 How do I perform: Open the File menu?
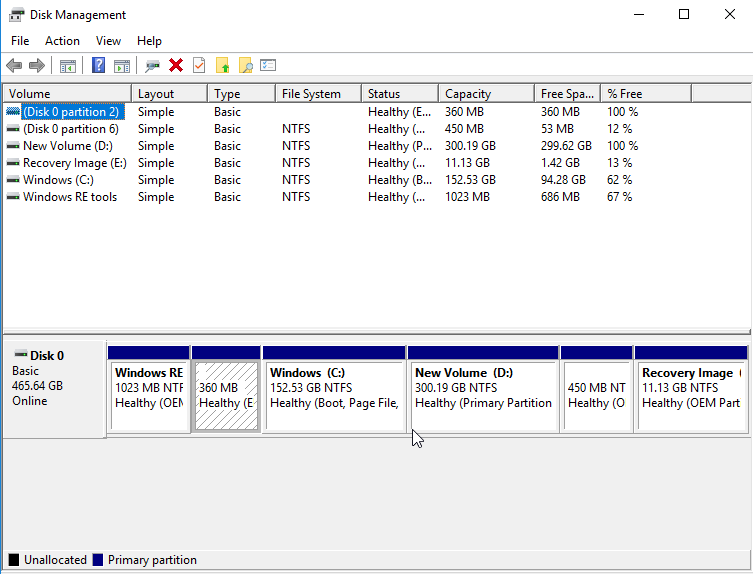[x=20, y=41]
